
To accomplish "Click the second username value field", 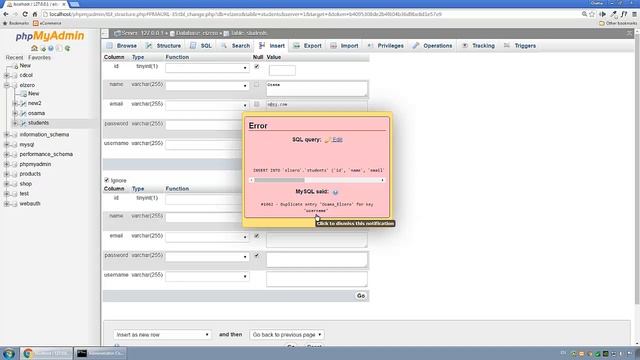I will 317,279.
